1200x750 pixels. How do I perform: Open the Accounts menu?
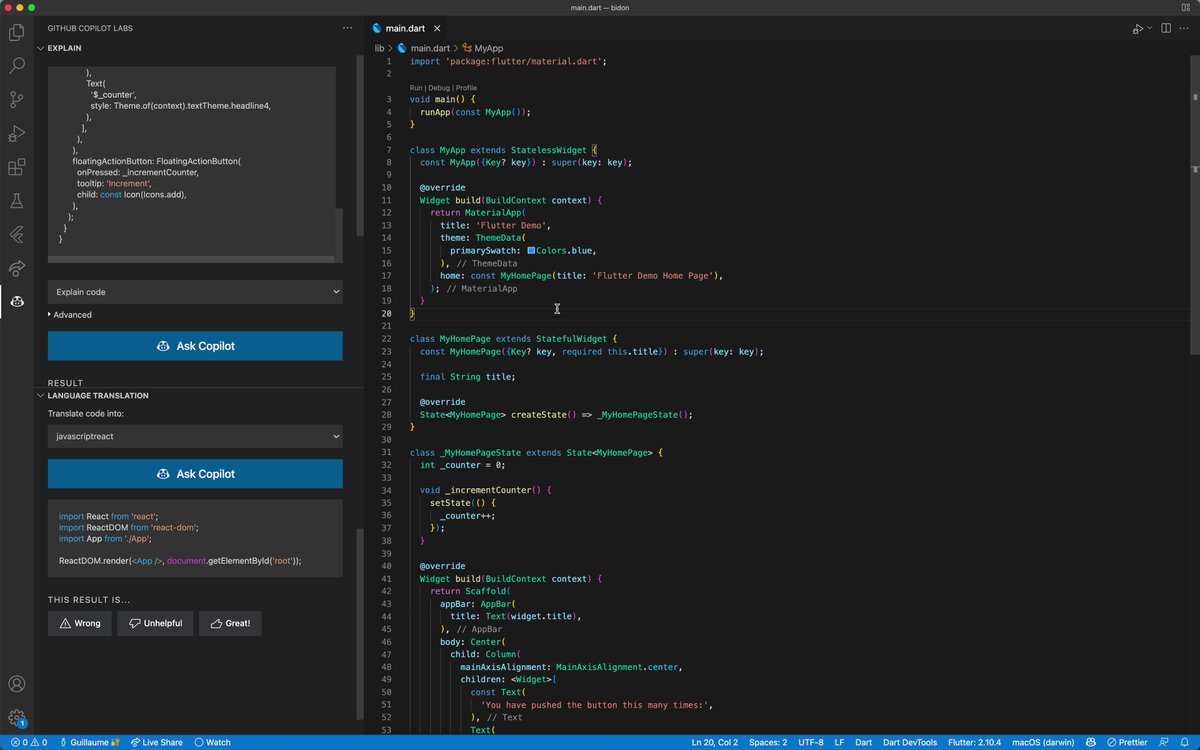tap(17, 684)
